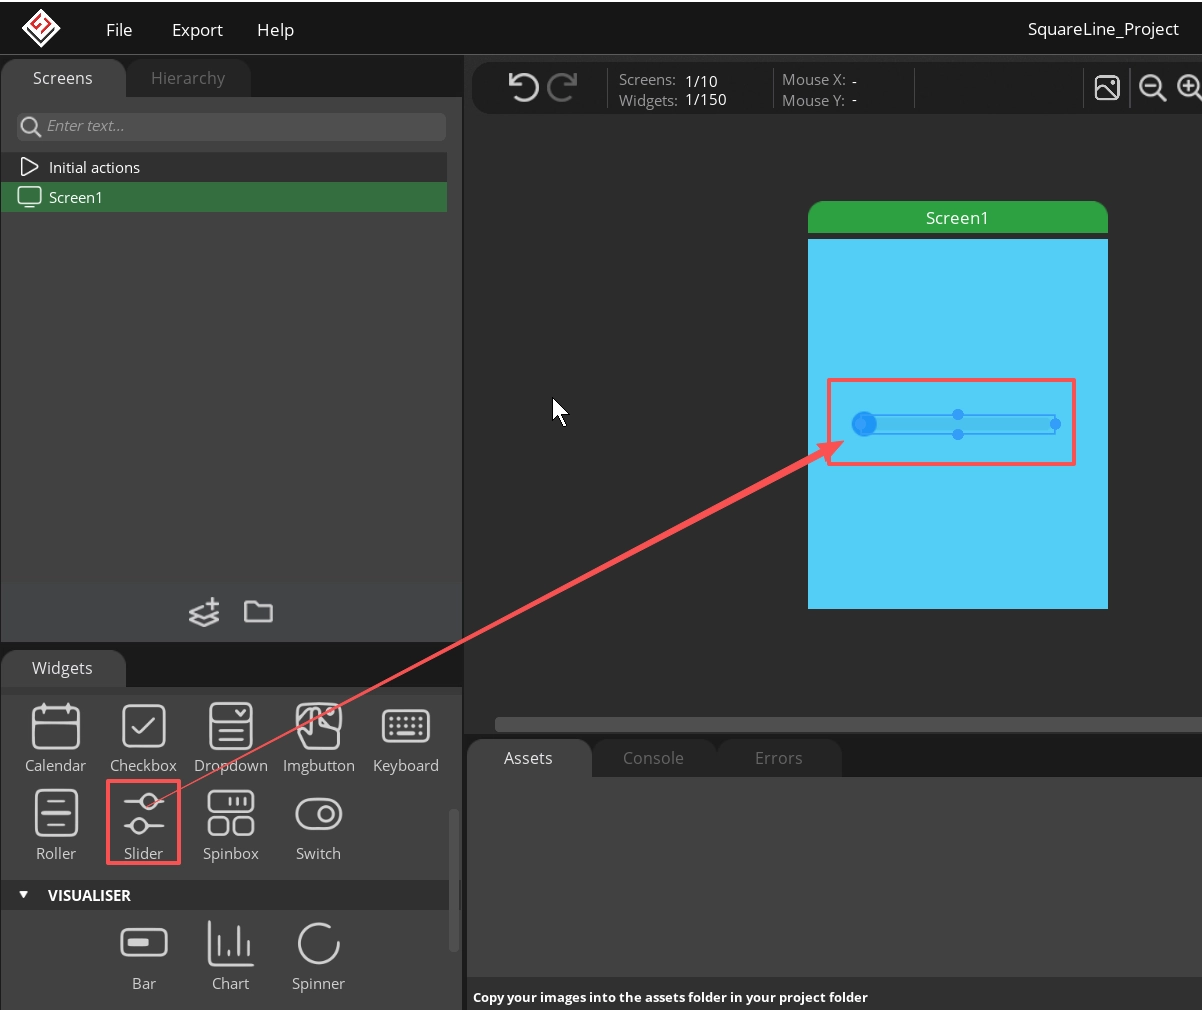Image resolution: width=1202 pixels, height=1010 pixels.
Task: Zoom out the canvas view
Action: (1153, 88)
